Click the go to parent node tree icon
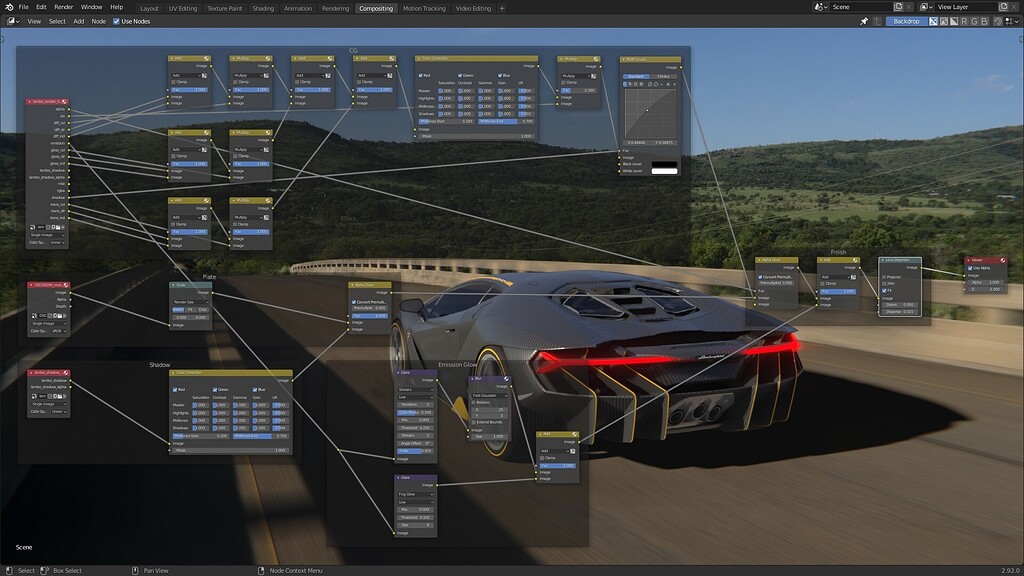1024x576 pixels. point(877,21)
